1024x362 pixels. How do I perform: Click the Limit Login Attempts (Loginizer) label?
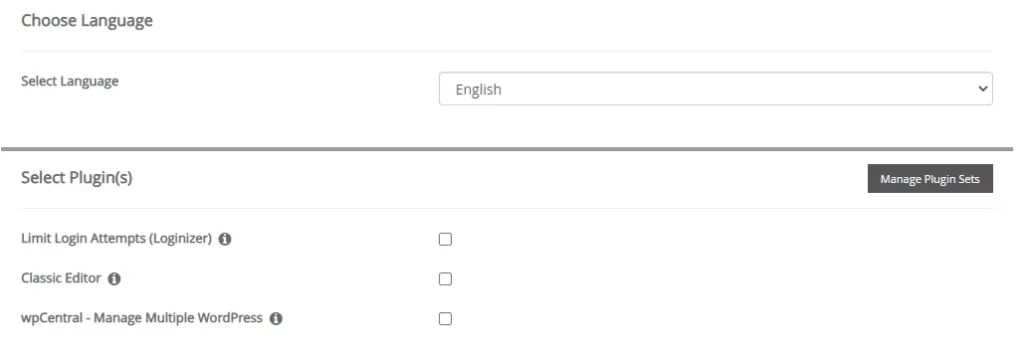[x=116, y=239]
